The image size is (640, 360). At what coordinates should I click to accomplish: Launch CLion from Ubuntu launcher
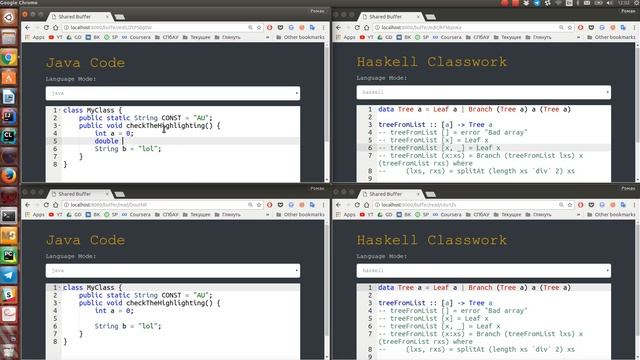tap(9, 136)
